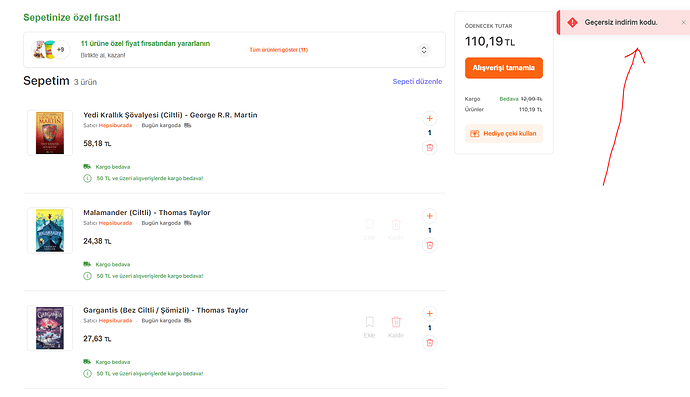Open Gargantis (Bez Ciltli / Şömizli) product title
The image size is (690, 397).
tap(166, 310)
